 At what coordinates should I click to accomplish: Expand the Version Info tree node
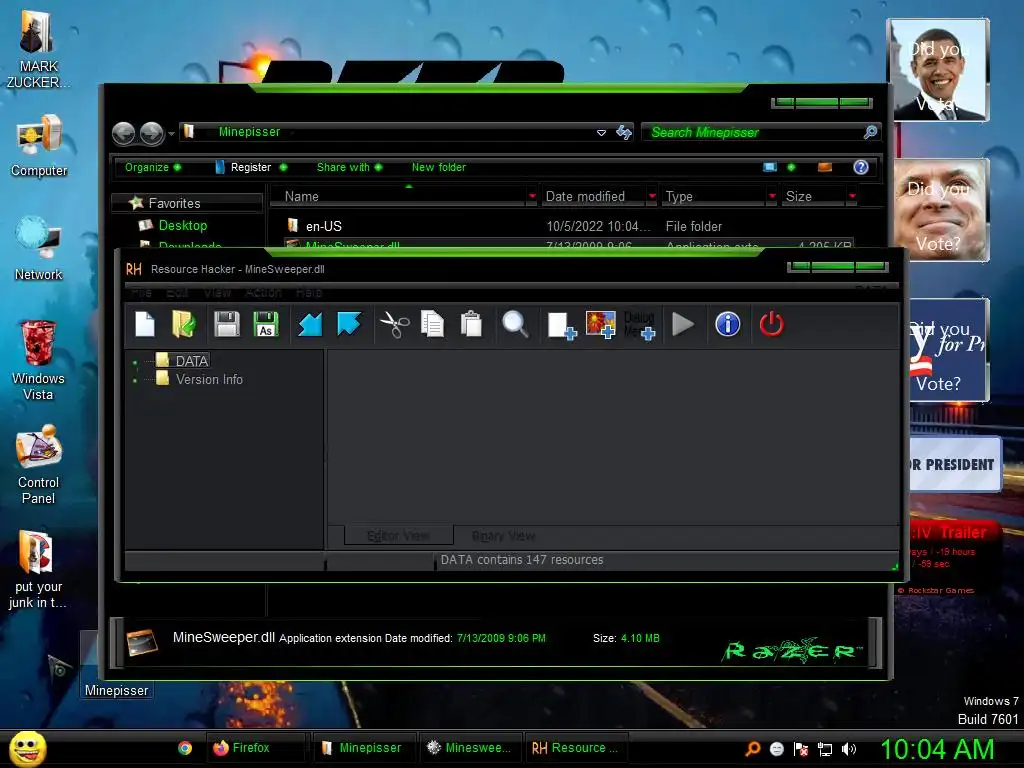135,380
